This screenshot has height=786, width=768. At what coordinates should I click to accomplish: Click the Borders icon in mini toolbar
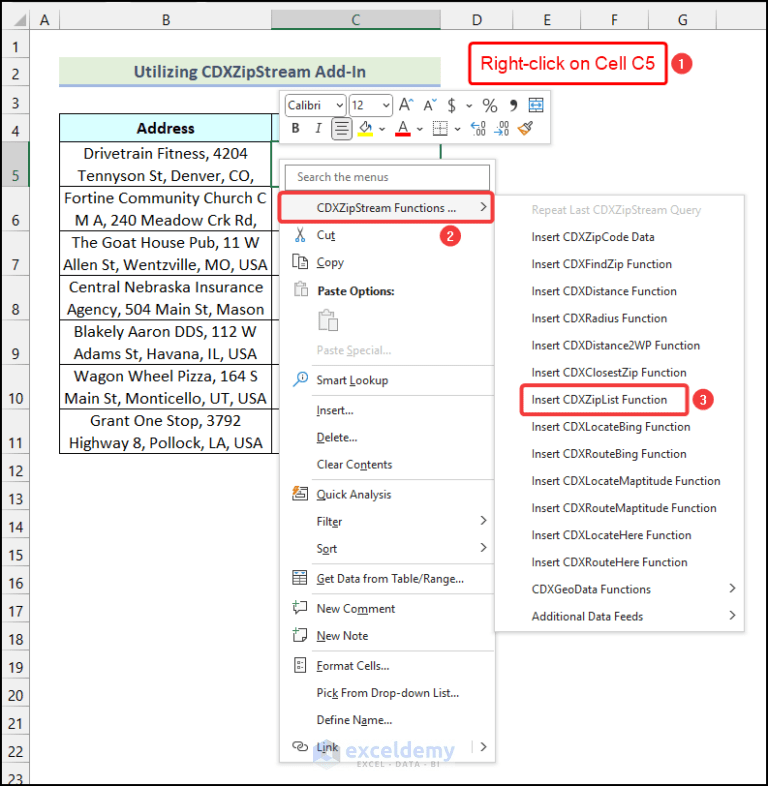(440, 129)
